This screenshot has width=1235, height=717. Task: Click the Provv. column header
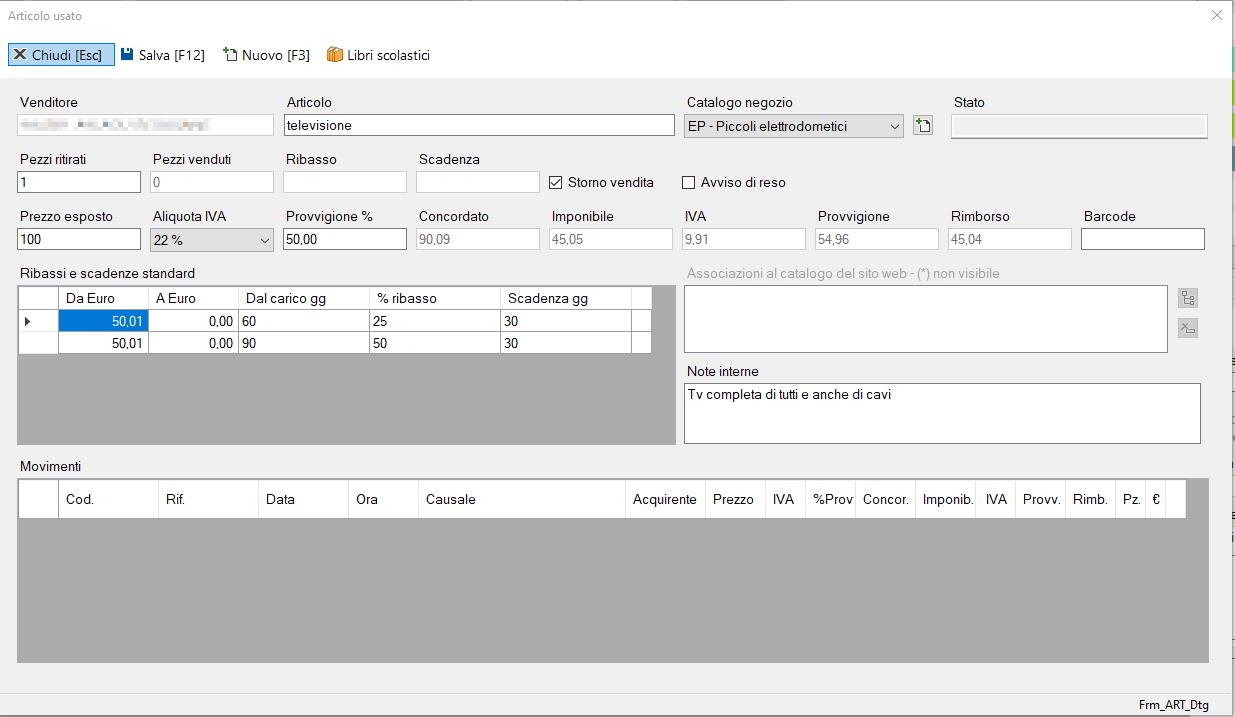click(x=1041, y=499)
